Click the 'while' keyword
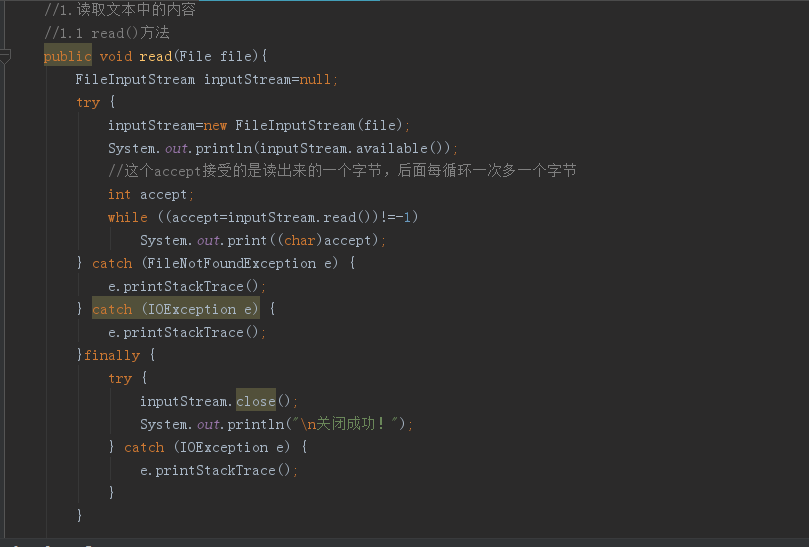Viewport: 809px width, 547px height. coord(127,217)
